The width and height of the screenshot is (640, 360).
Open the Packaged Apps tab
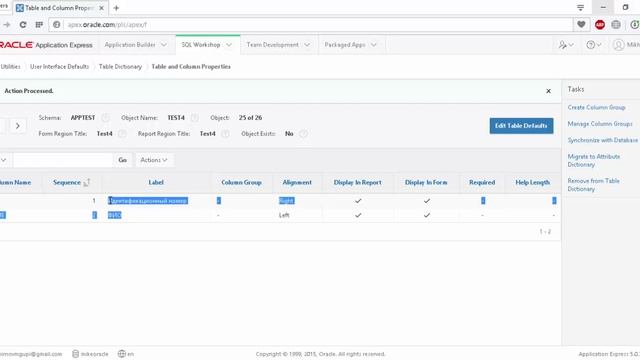pyautogui.click(x=345, y=45)
